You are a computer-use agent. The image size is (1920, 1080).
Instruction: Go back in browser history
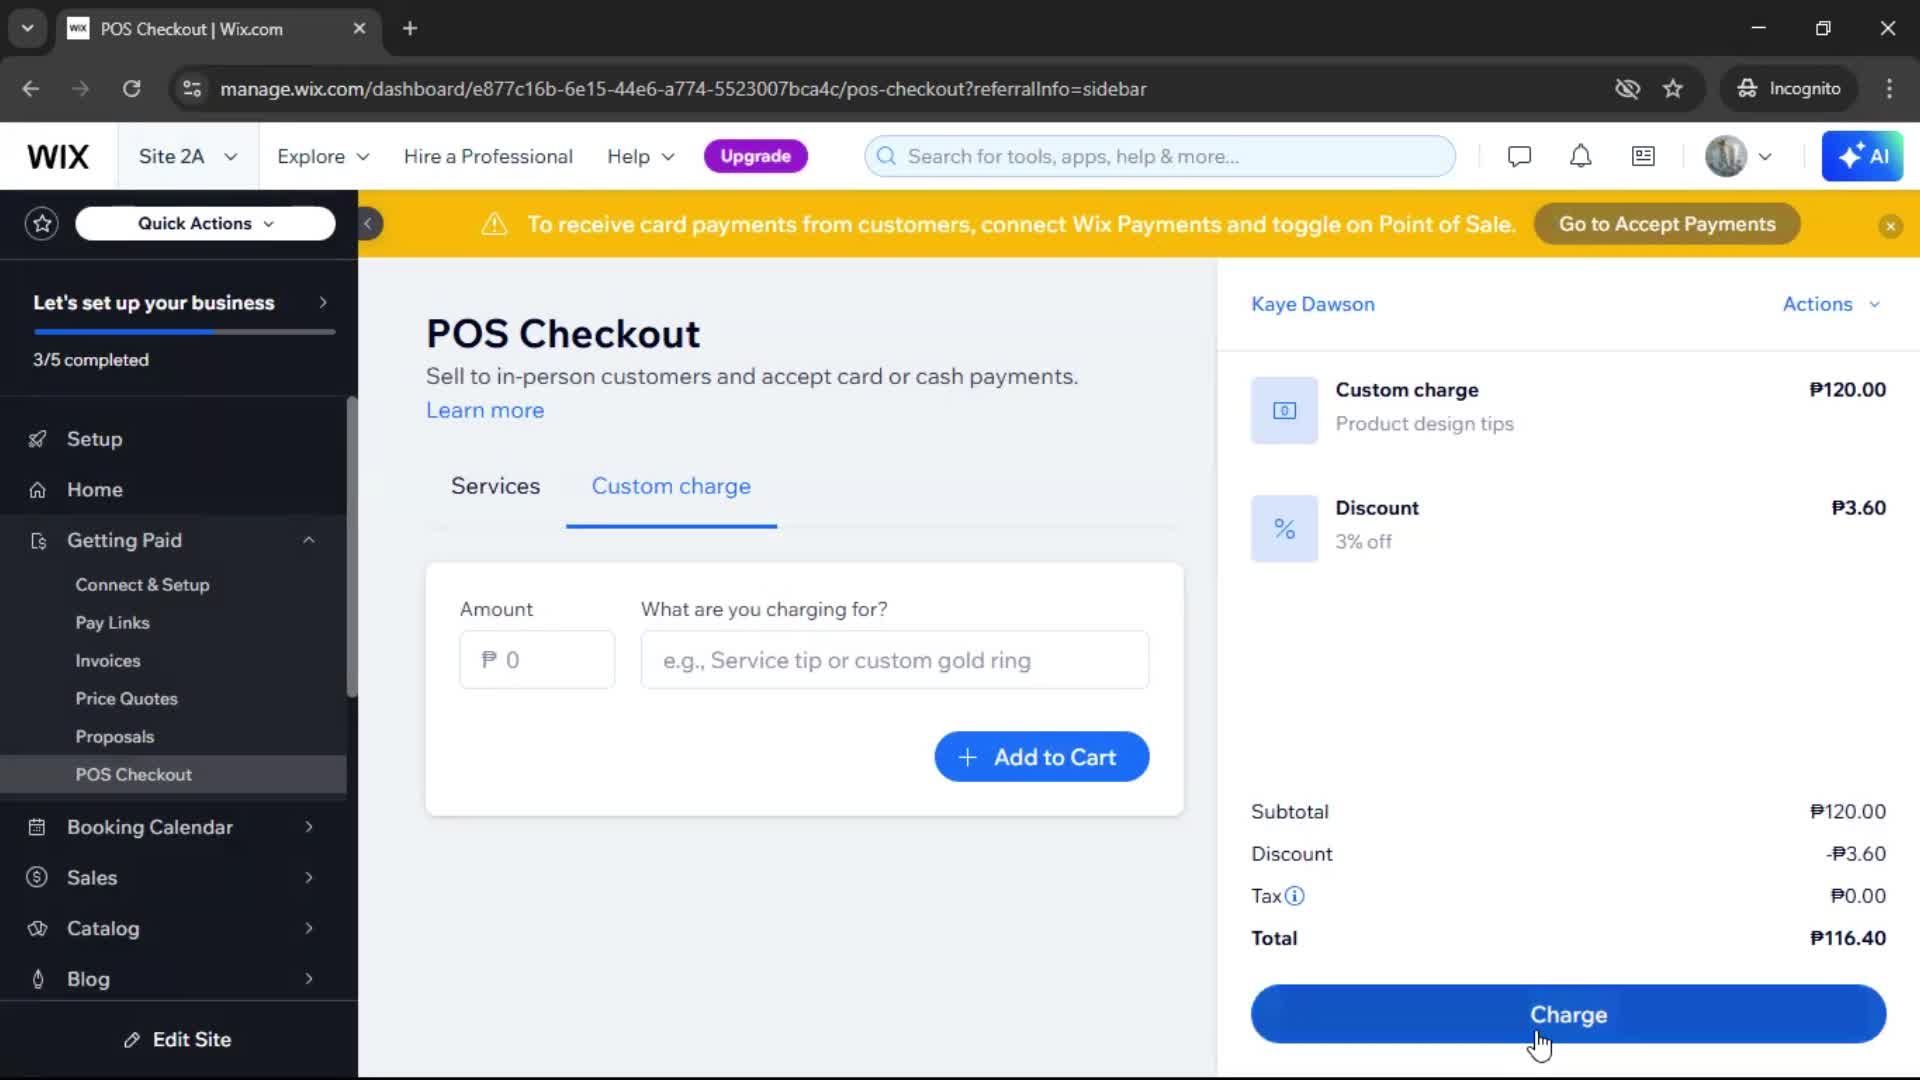[x=31, y=89]
